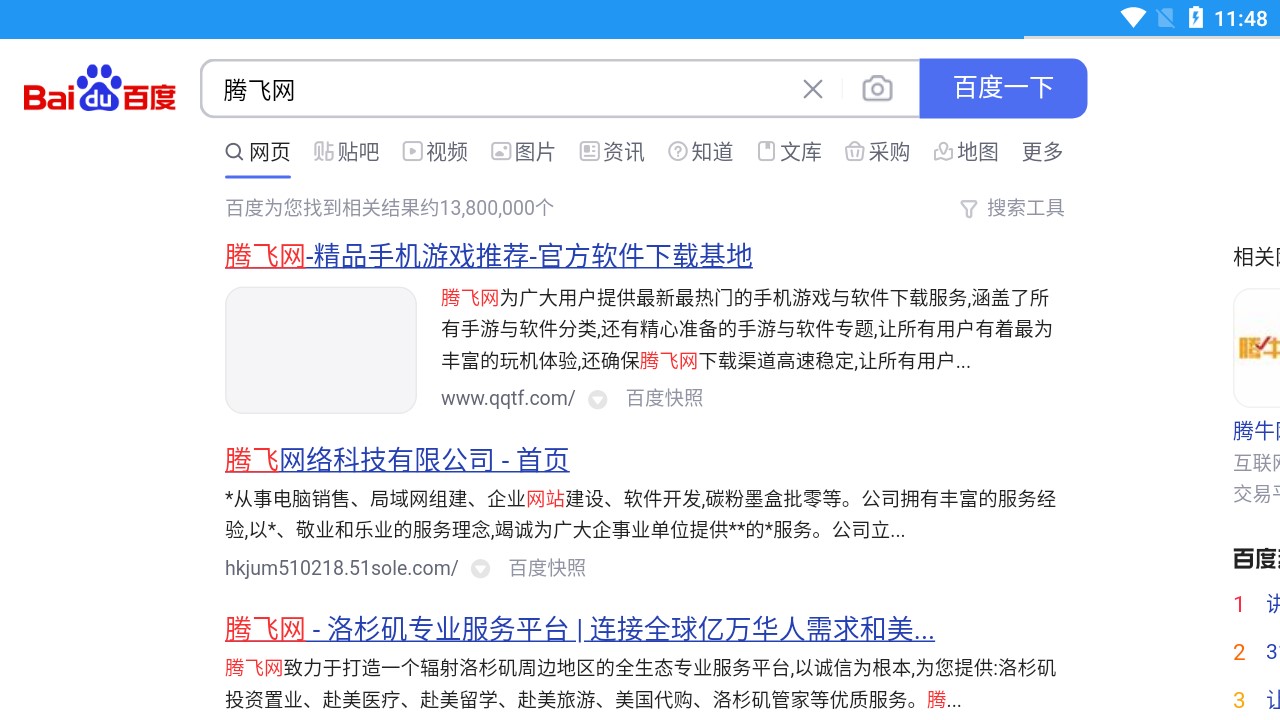Click the 知道 question mark icon
The height and width of the screenshot is (720, 1280).
(678, 151)
